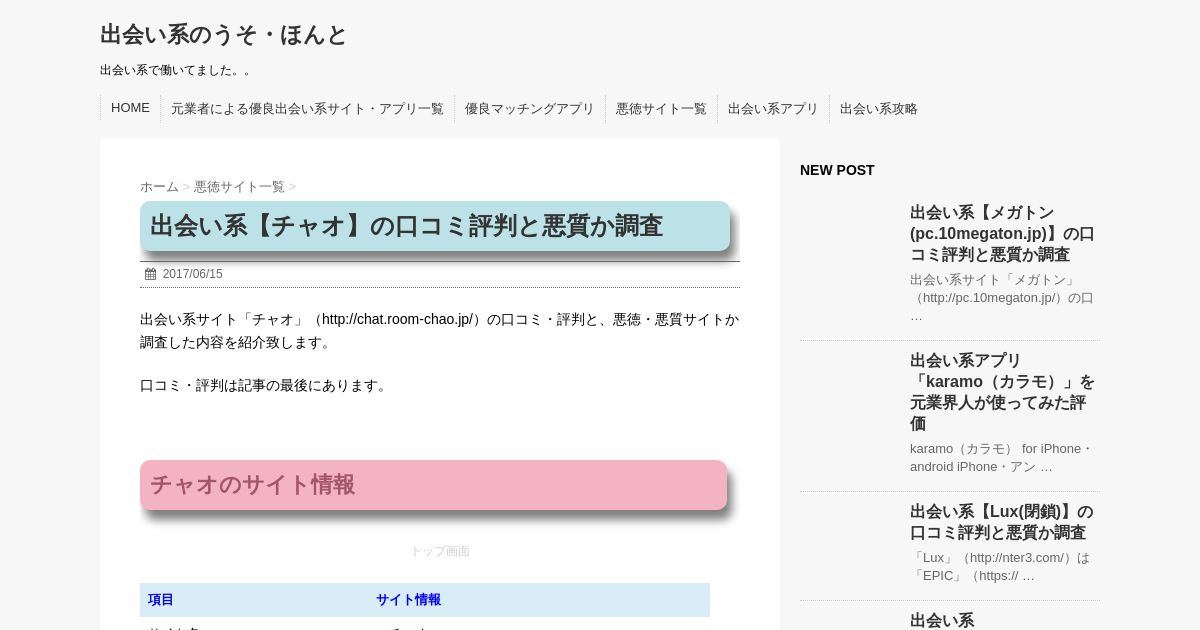
Task: Click the サイト情報 table column header
Action: (408, 600)
